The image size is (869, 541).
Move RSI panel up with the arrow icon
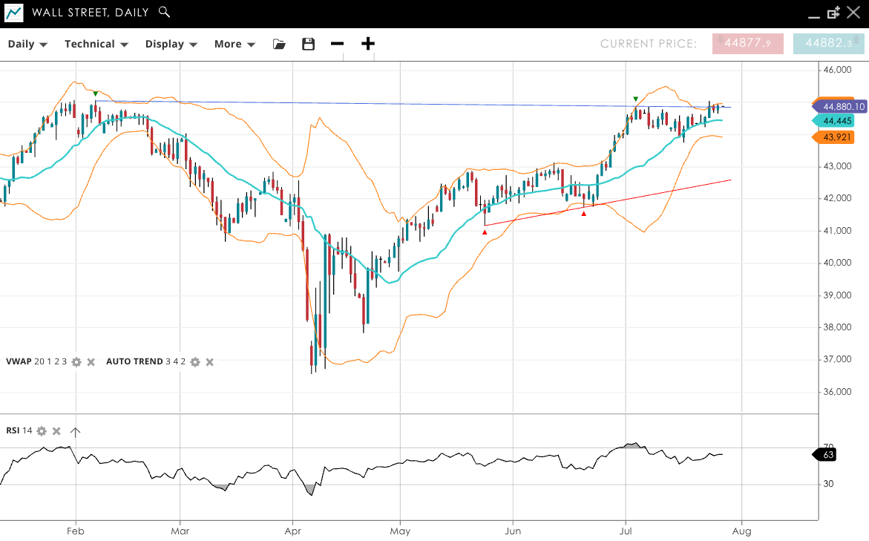75,431
